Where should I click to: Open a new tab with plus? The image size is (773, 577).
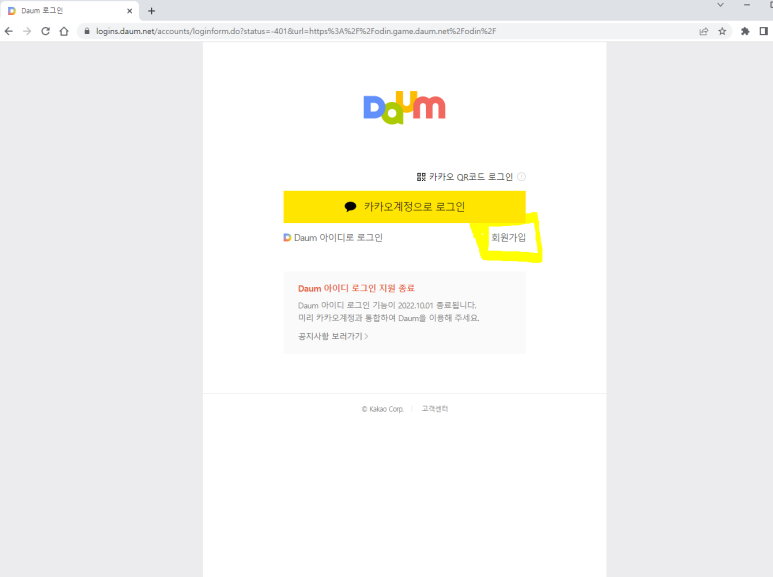click(151, 11)
